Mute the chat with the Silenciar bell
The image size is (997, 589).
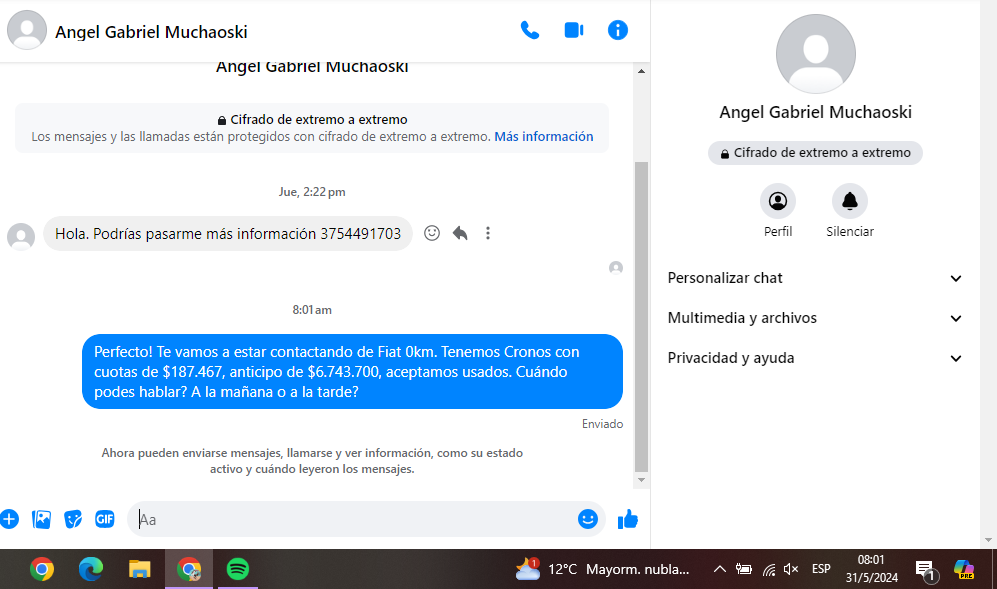[x=849, y=201]
